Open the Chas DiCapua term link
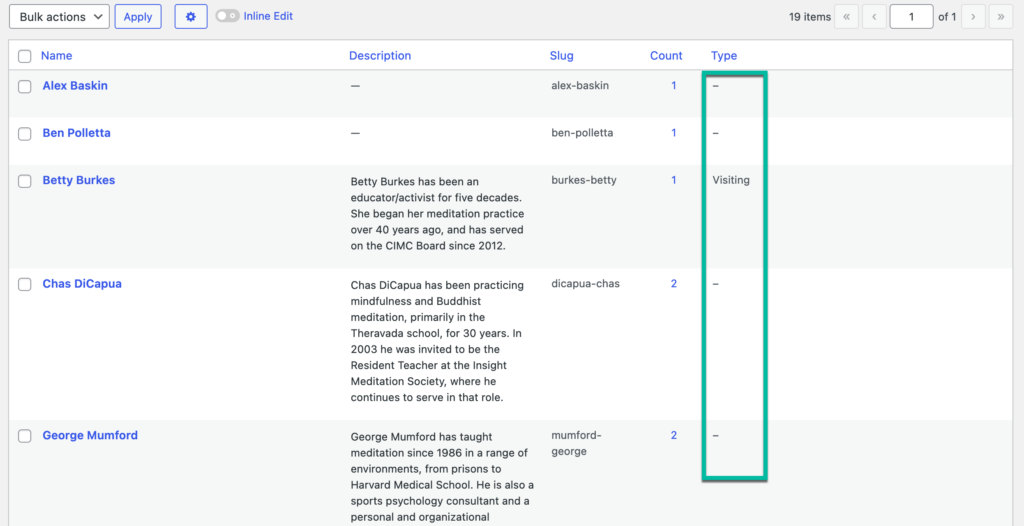The image size is (1024, 526). tap(83, 284)
